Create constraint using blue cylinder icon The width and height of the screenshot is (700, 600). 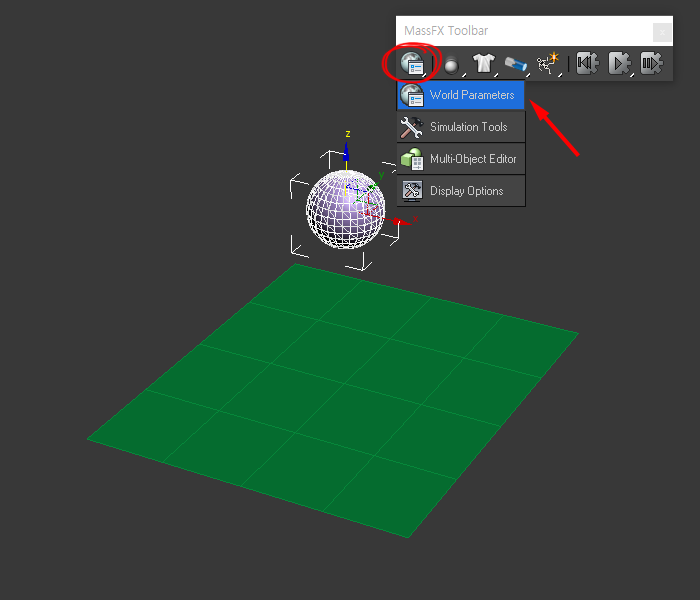click(516, 64)
